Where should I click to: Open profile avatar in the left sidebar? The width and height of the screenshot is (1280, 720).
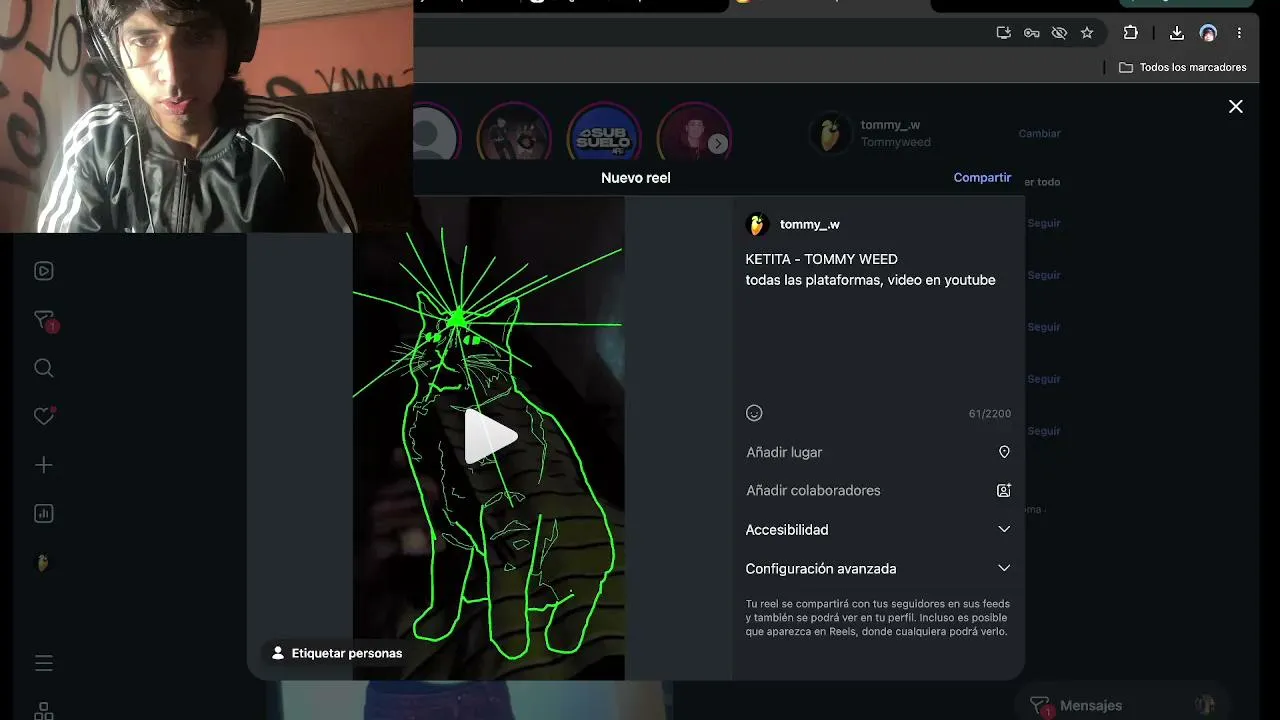(x=43, y=563)
